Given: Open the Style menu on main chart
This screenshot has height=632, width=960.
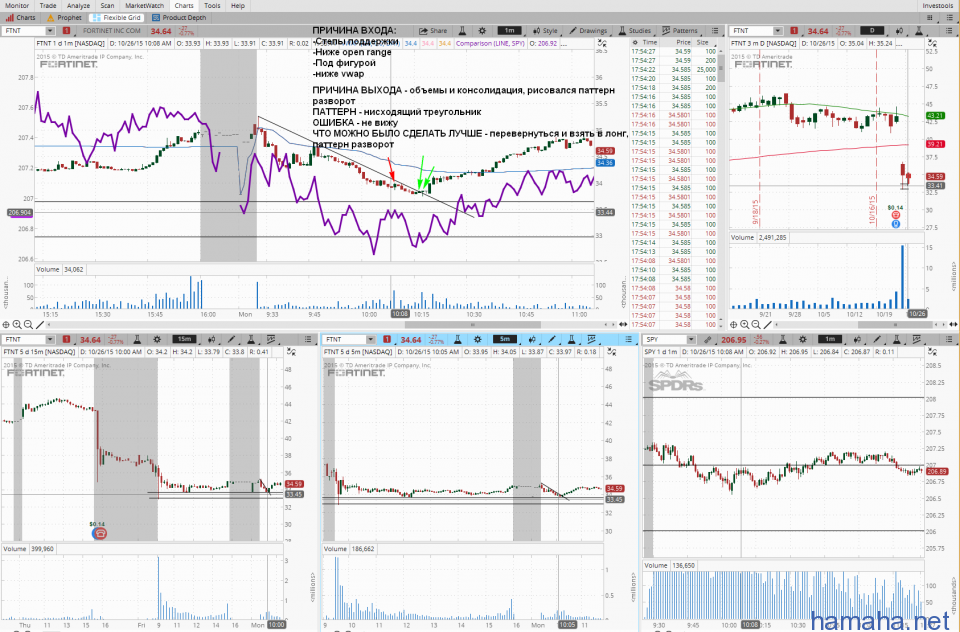Looking at the screenshot, I should (545, 31).
